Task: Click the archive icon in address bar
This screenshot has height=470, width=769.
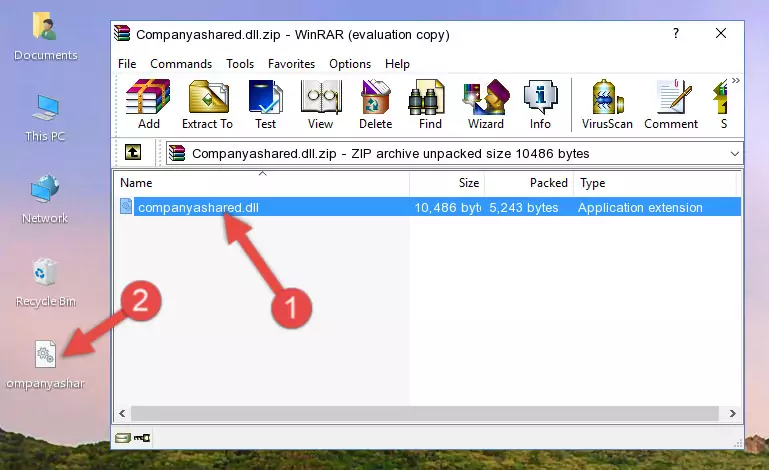Action: point(177,154)
